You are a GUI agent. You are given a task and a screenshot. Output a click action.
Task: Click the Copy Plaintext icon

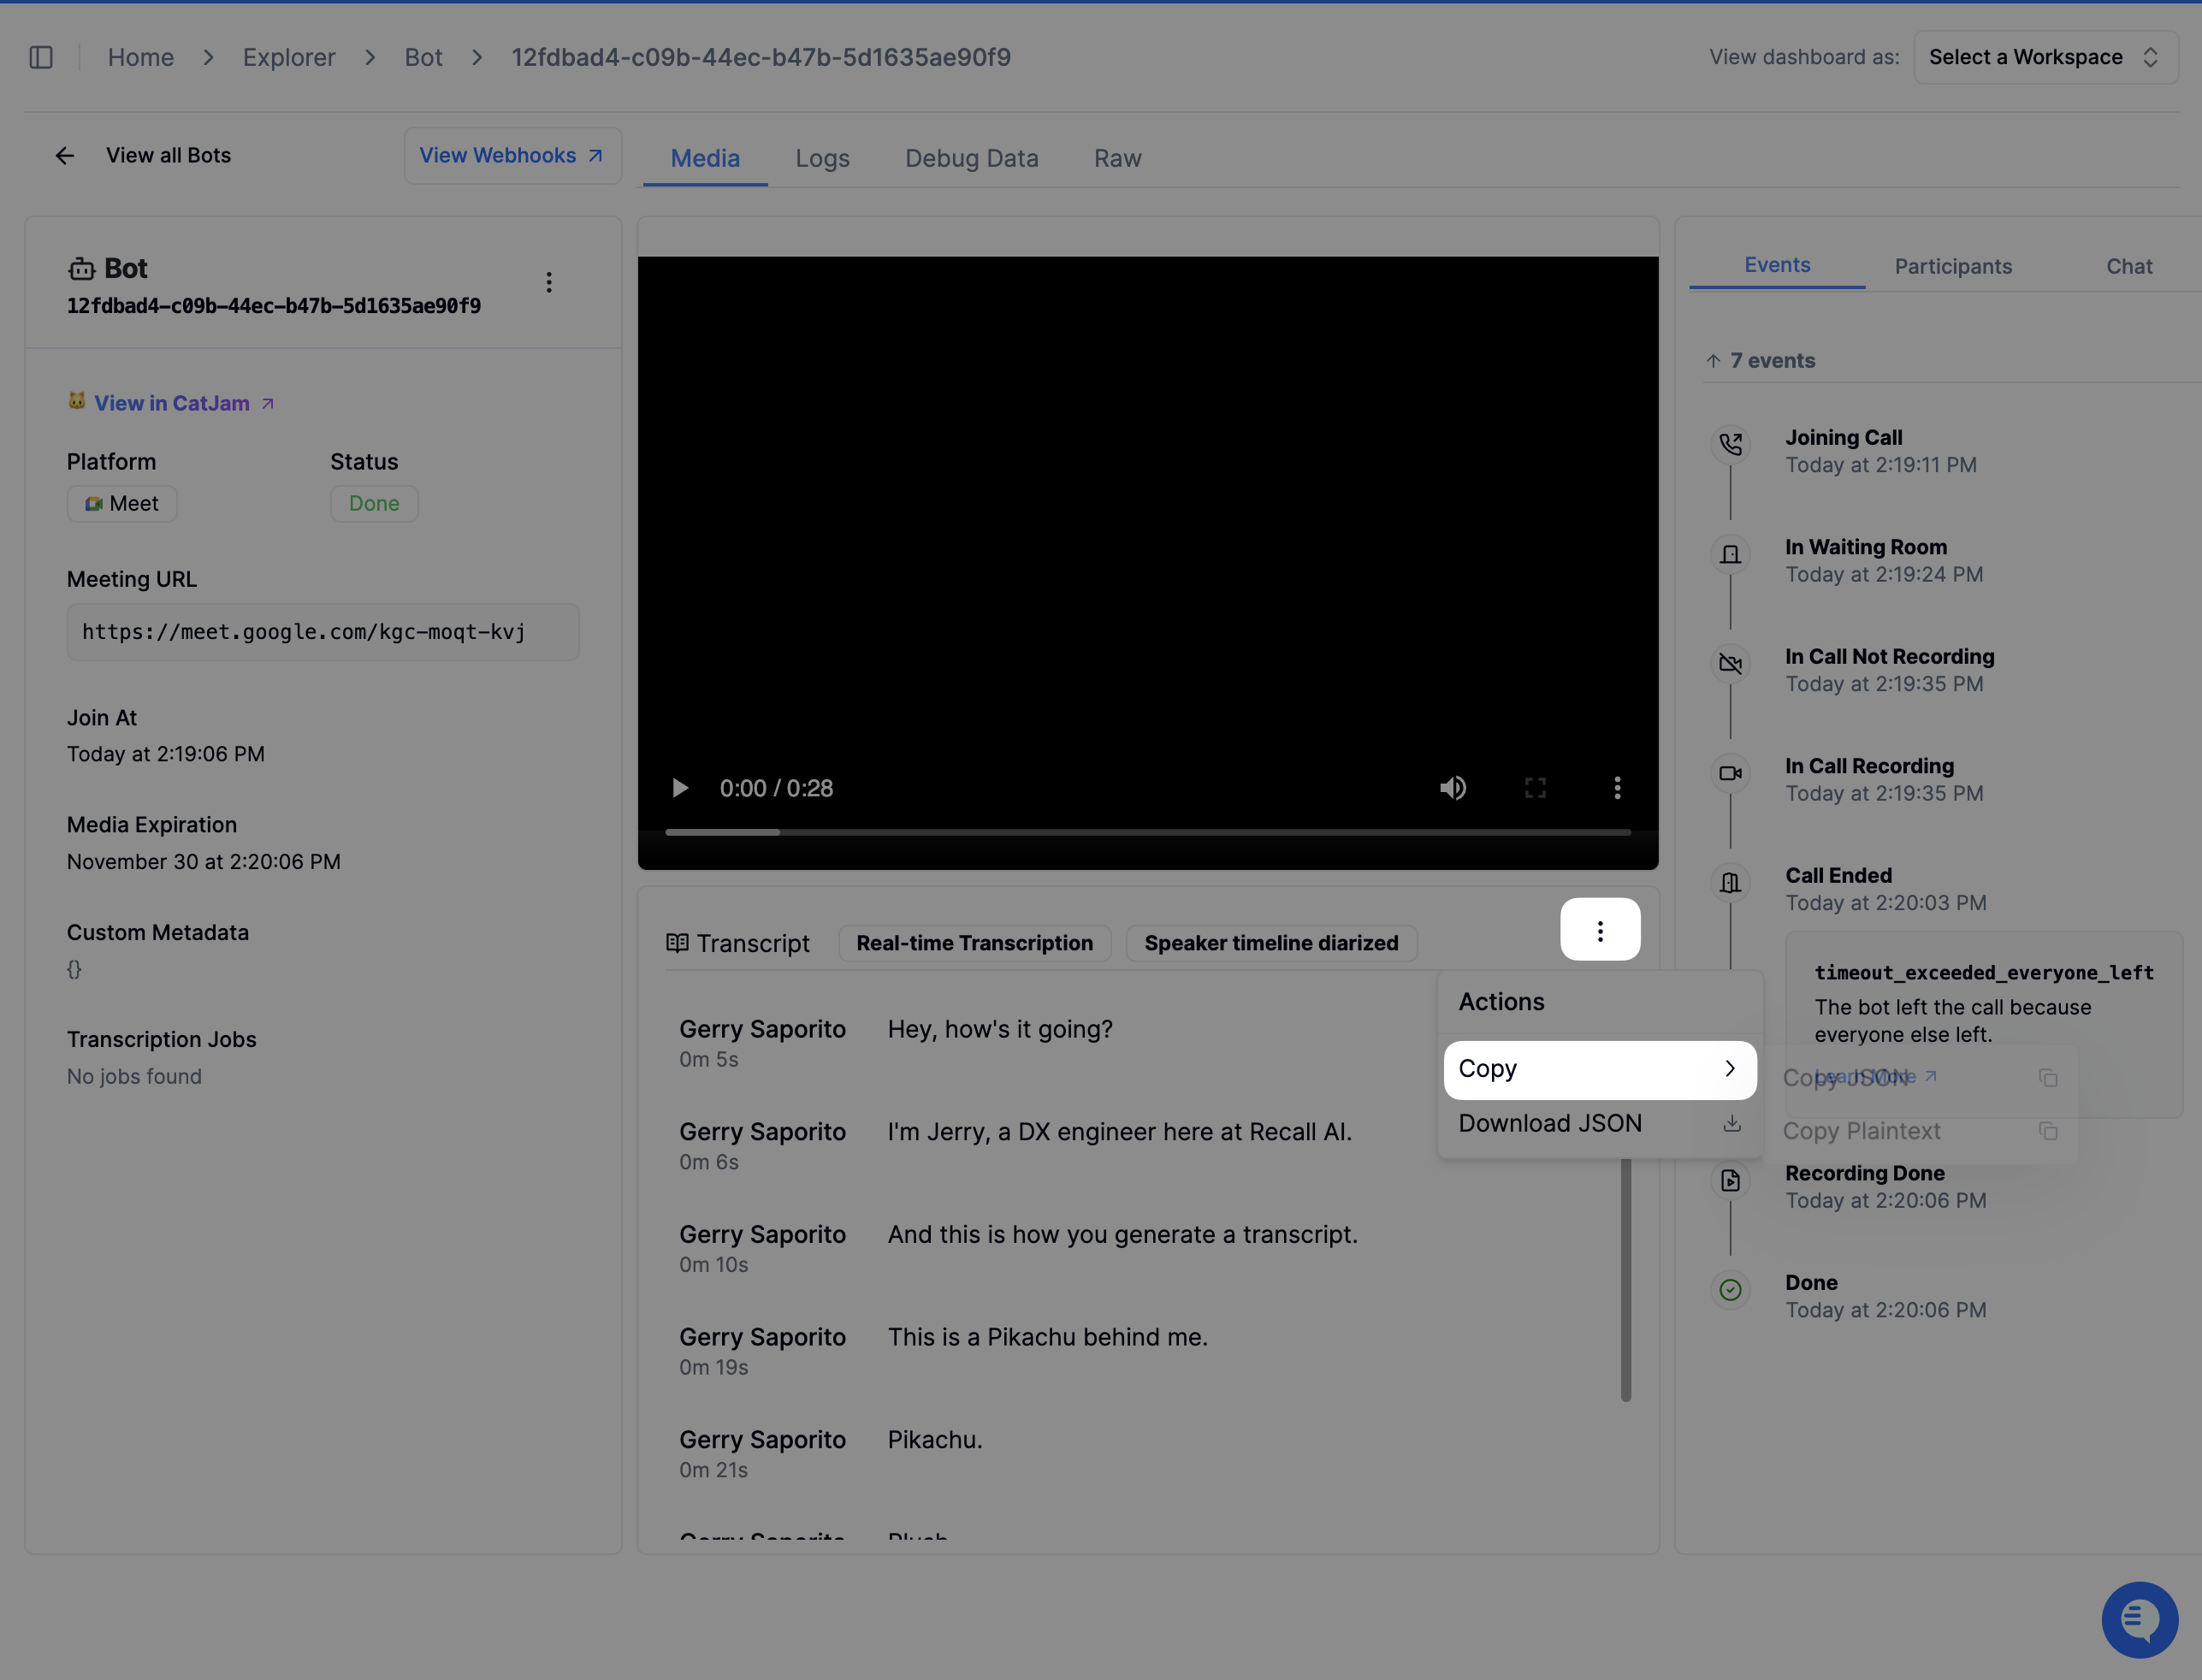(2047, 1131)
